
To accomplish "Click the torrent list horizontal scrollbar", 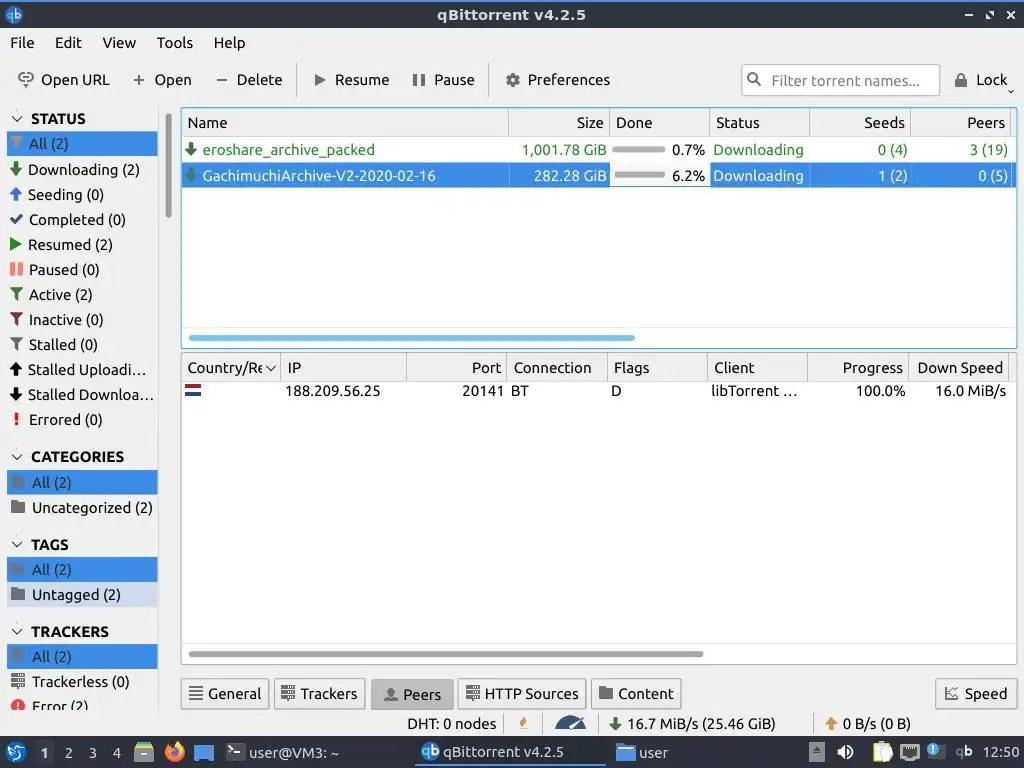I will (411, 338).
